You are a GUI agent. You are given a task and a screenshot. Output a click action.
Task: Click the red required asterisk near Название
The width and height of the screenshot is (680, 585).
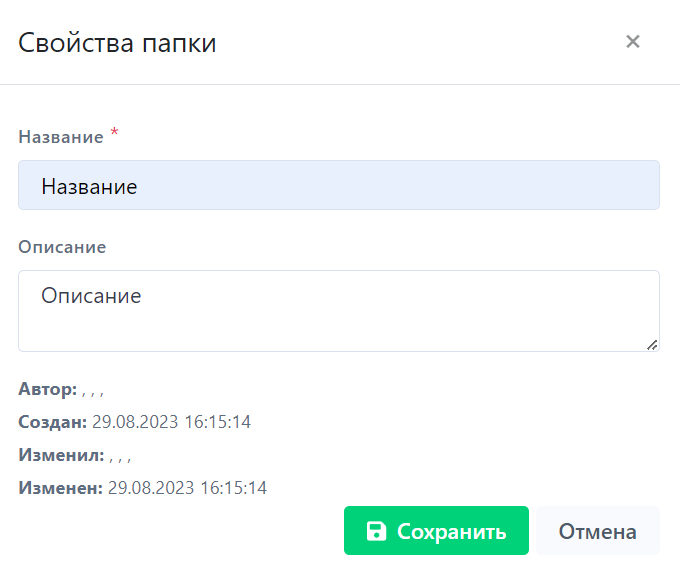click(114, 134)
